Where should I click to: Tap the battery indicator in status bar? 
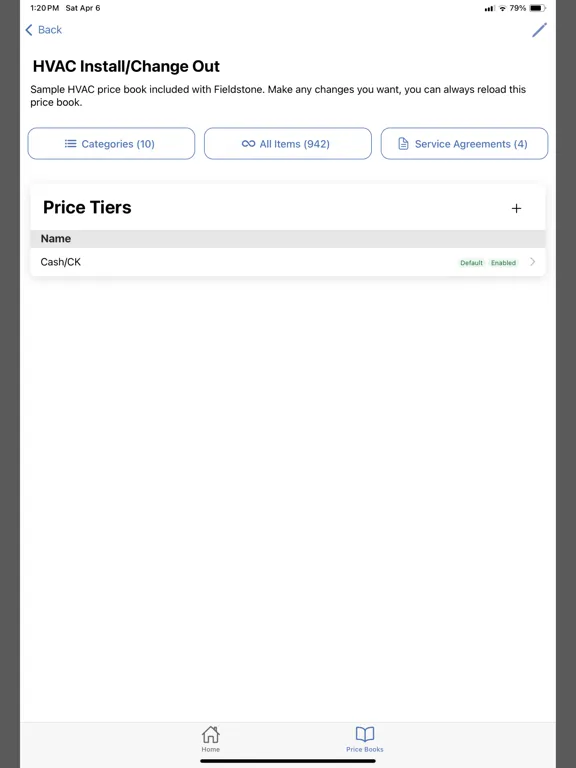tap(537, 8)
